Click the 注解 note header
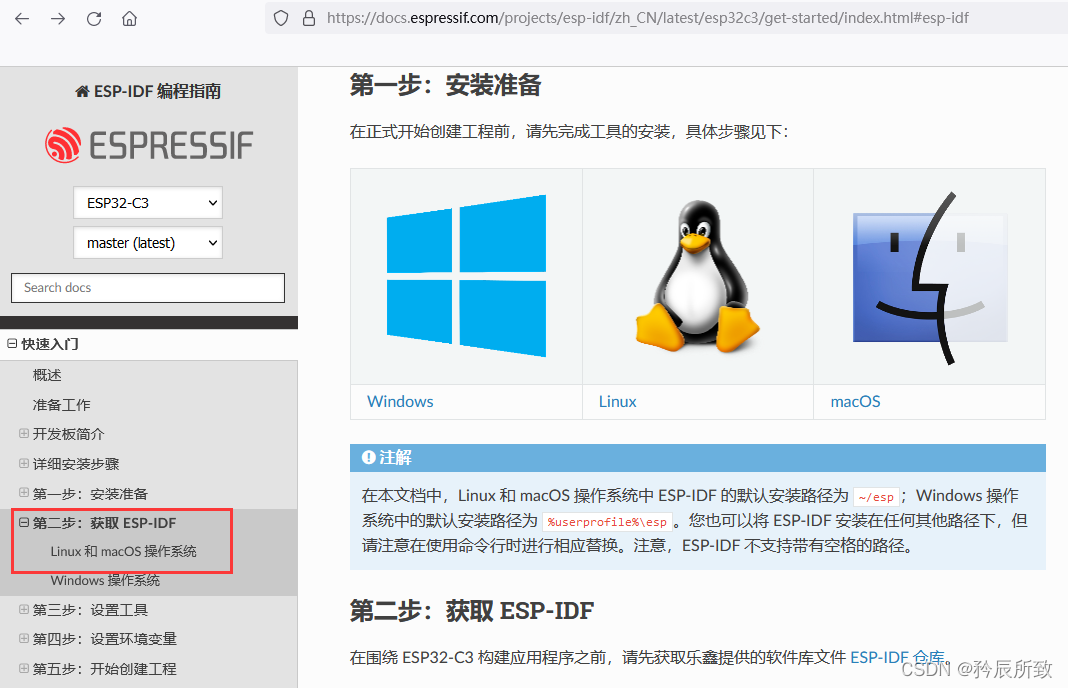This screenshot has height=688, width=1068. click(x=697, y=458)
